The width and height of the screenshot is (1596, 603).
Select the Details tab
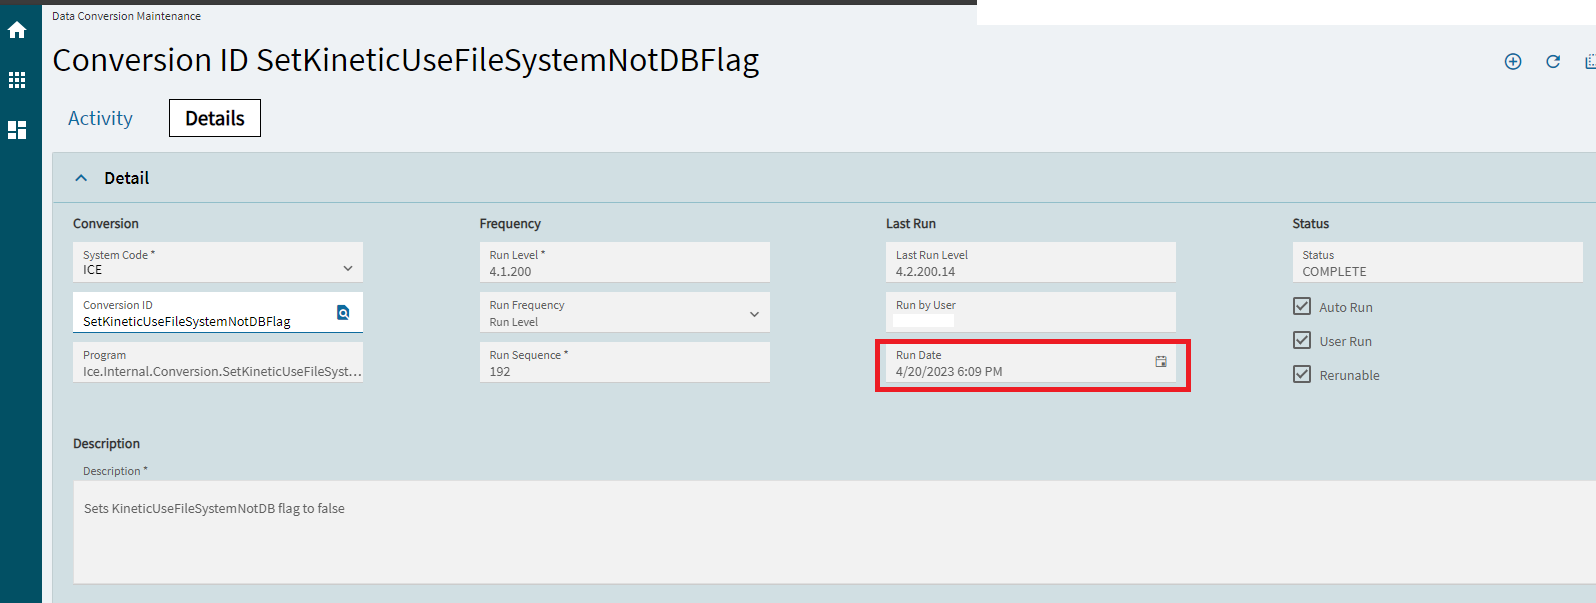(215, 118)
